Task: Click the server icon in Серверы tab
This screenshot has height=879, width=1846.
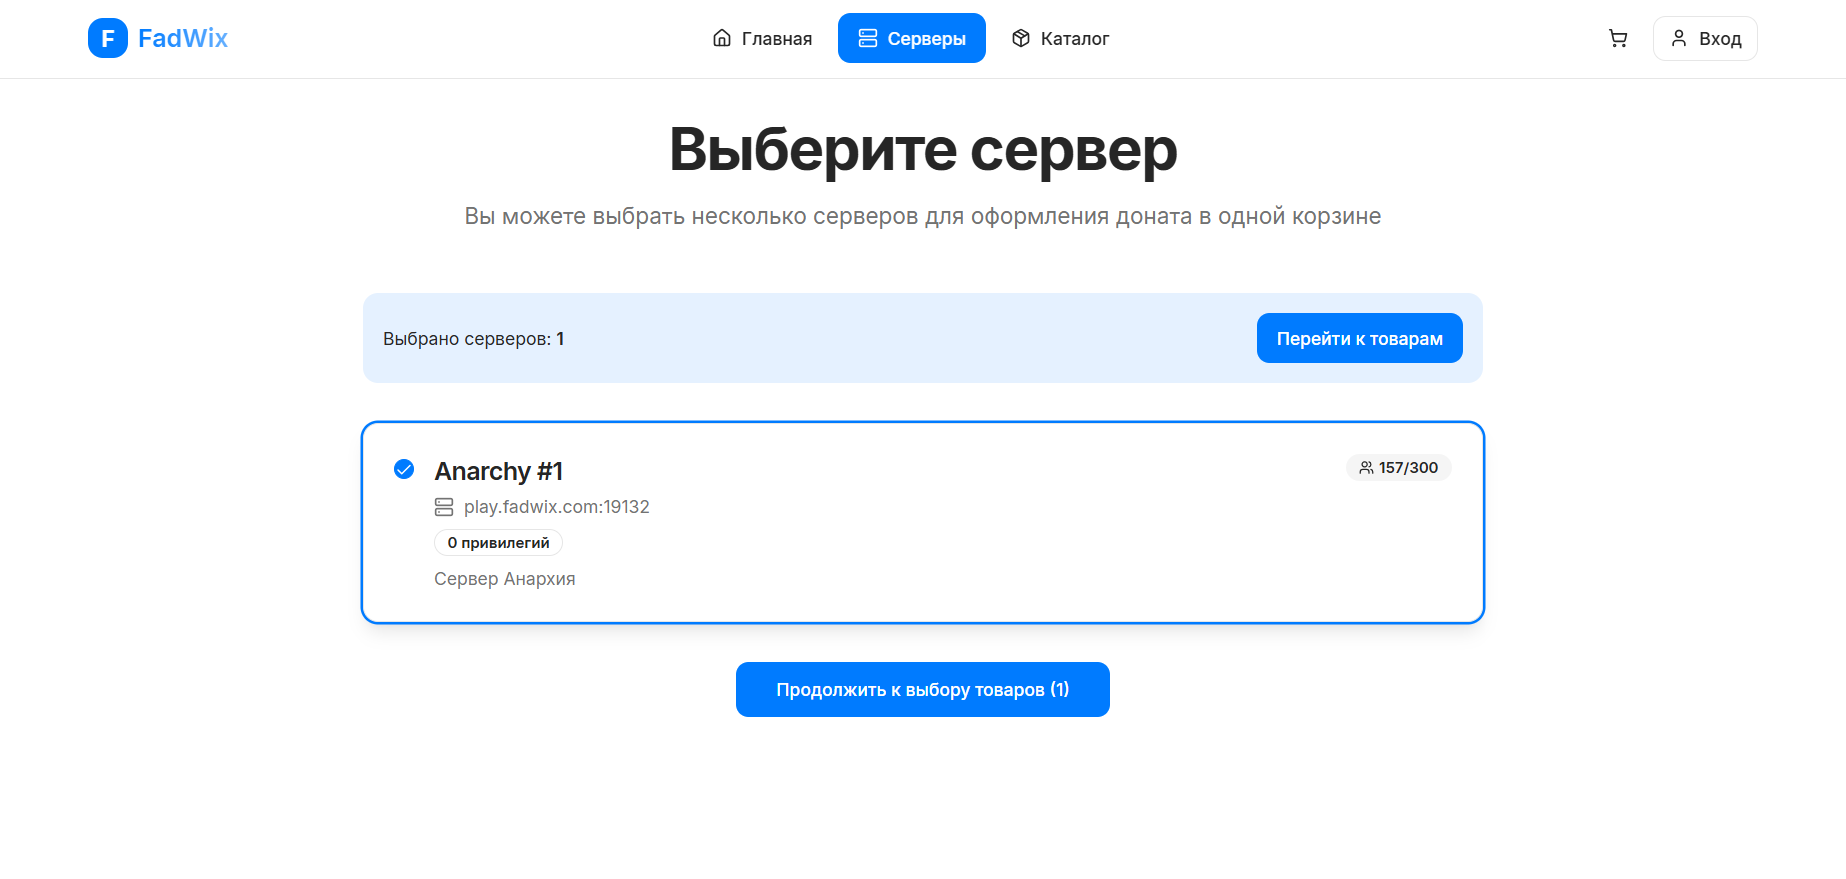Action: tap(868, 38)
